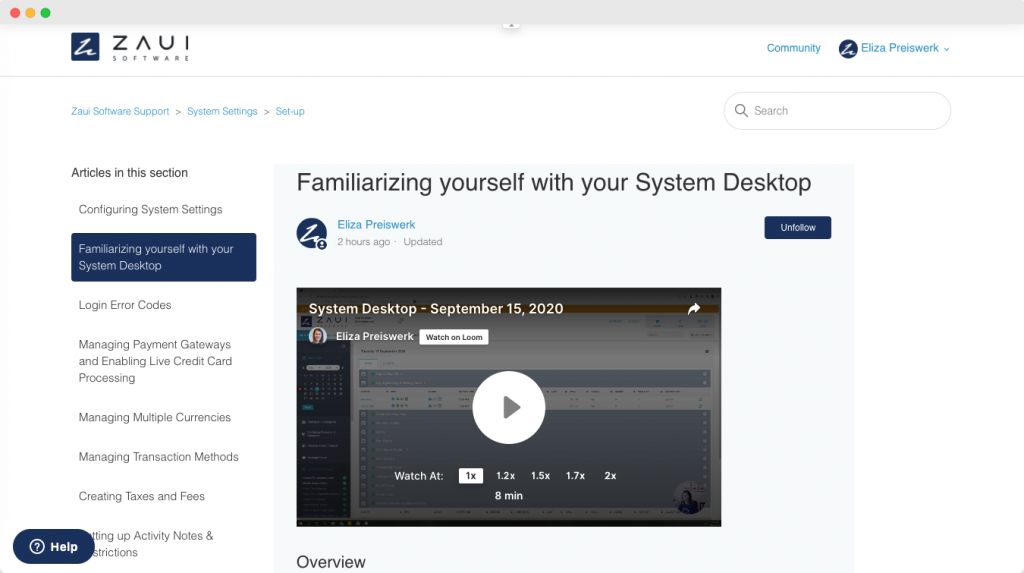Click the question mark Help icon
Screen dimensions: 1024x573
coord(37,546)
